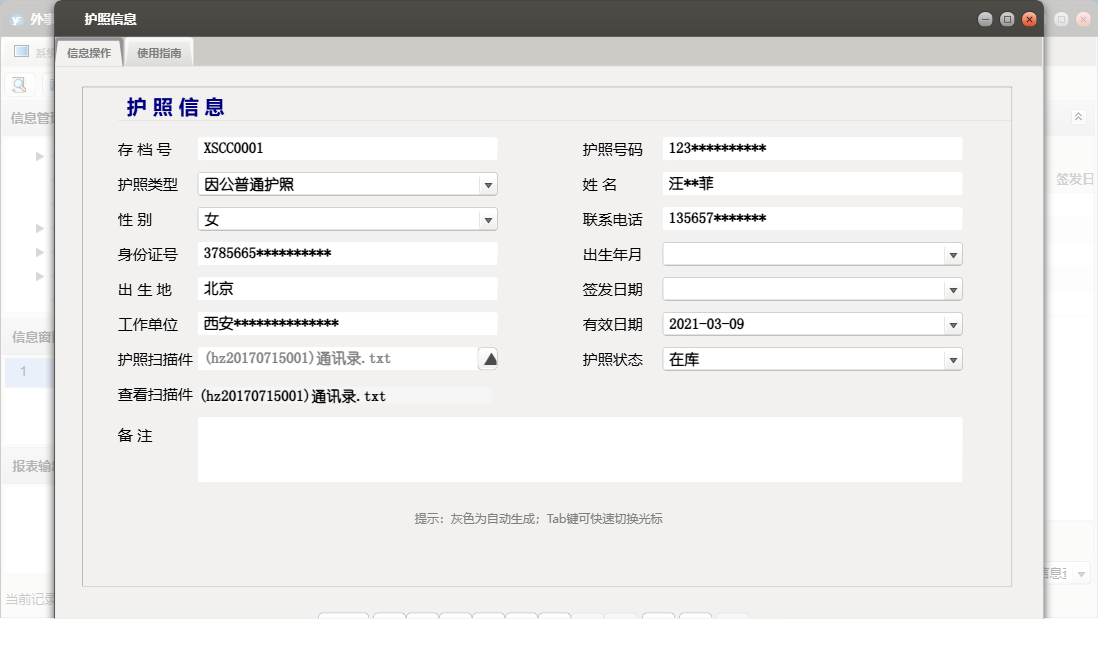Click the 外事 application logo in the title bar
The image size is (1098, 655).
point(17,17)
